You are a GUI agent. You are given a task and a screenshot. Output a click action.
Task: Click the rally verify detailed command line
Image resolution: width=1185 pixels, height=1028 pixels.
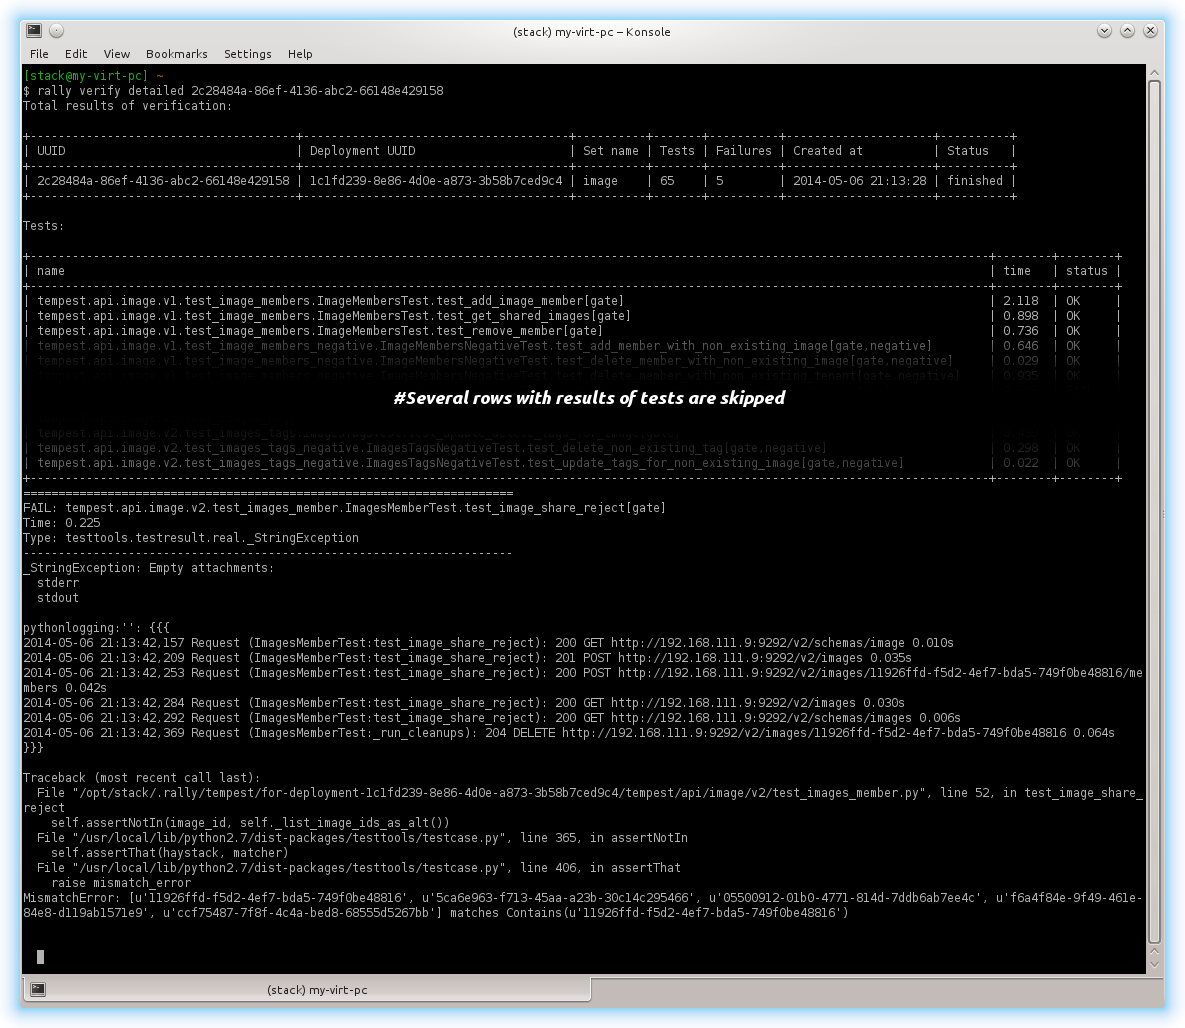pyautogui.click(x=234, y=91)
